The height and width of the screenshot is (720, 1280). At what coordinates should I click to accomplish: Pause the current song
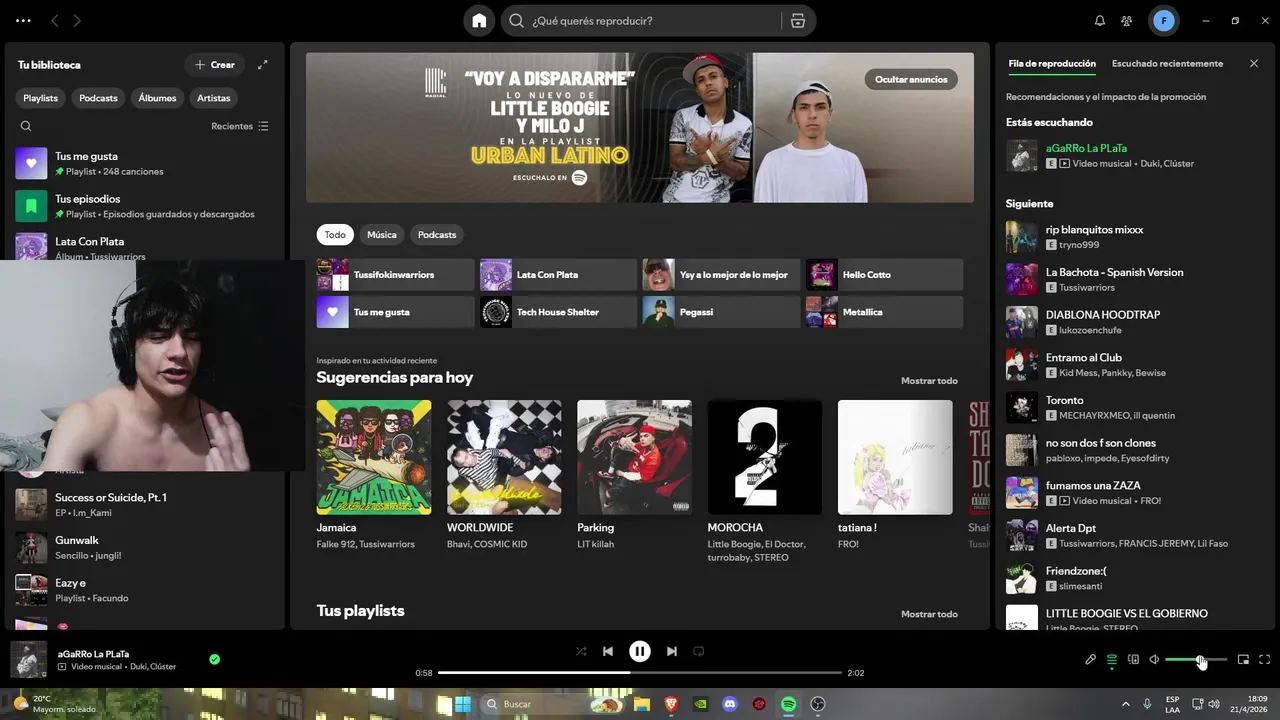[x=640, y=651]
